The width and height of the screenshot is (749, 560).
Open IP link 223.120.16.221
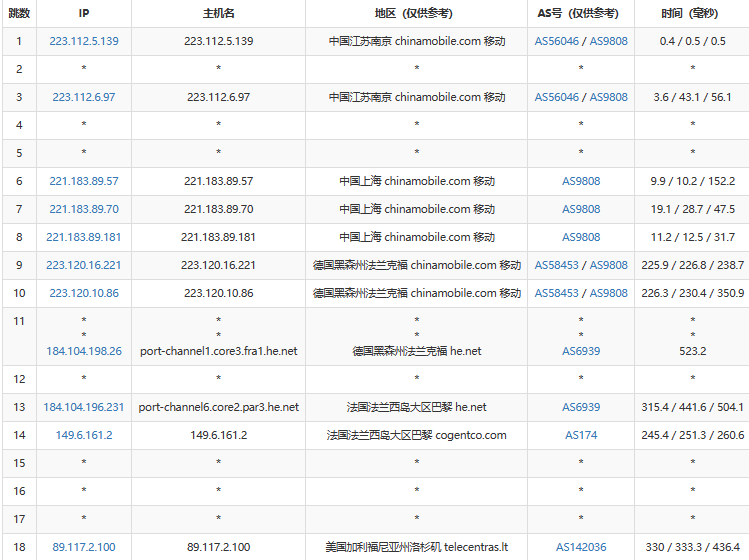[84, 265]
